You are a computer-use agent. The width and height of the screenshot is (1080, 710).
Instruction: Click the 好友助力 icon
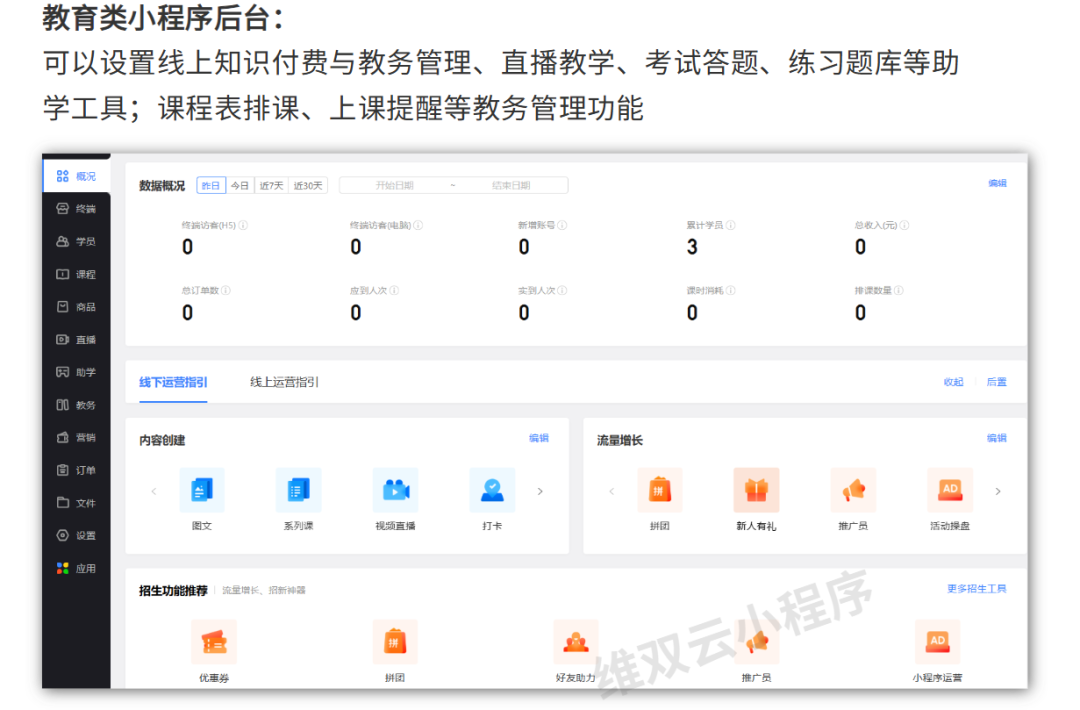[576, 642]
